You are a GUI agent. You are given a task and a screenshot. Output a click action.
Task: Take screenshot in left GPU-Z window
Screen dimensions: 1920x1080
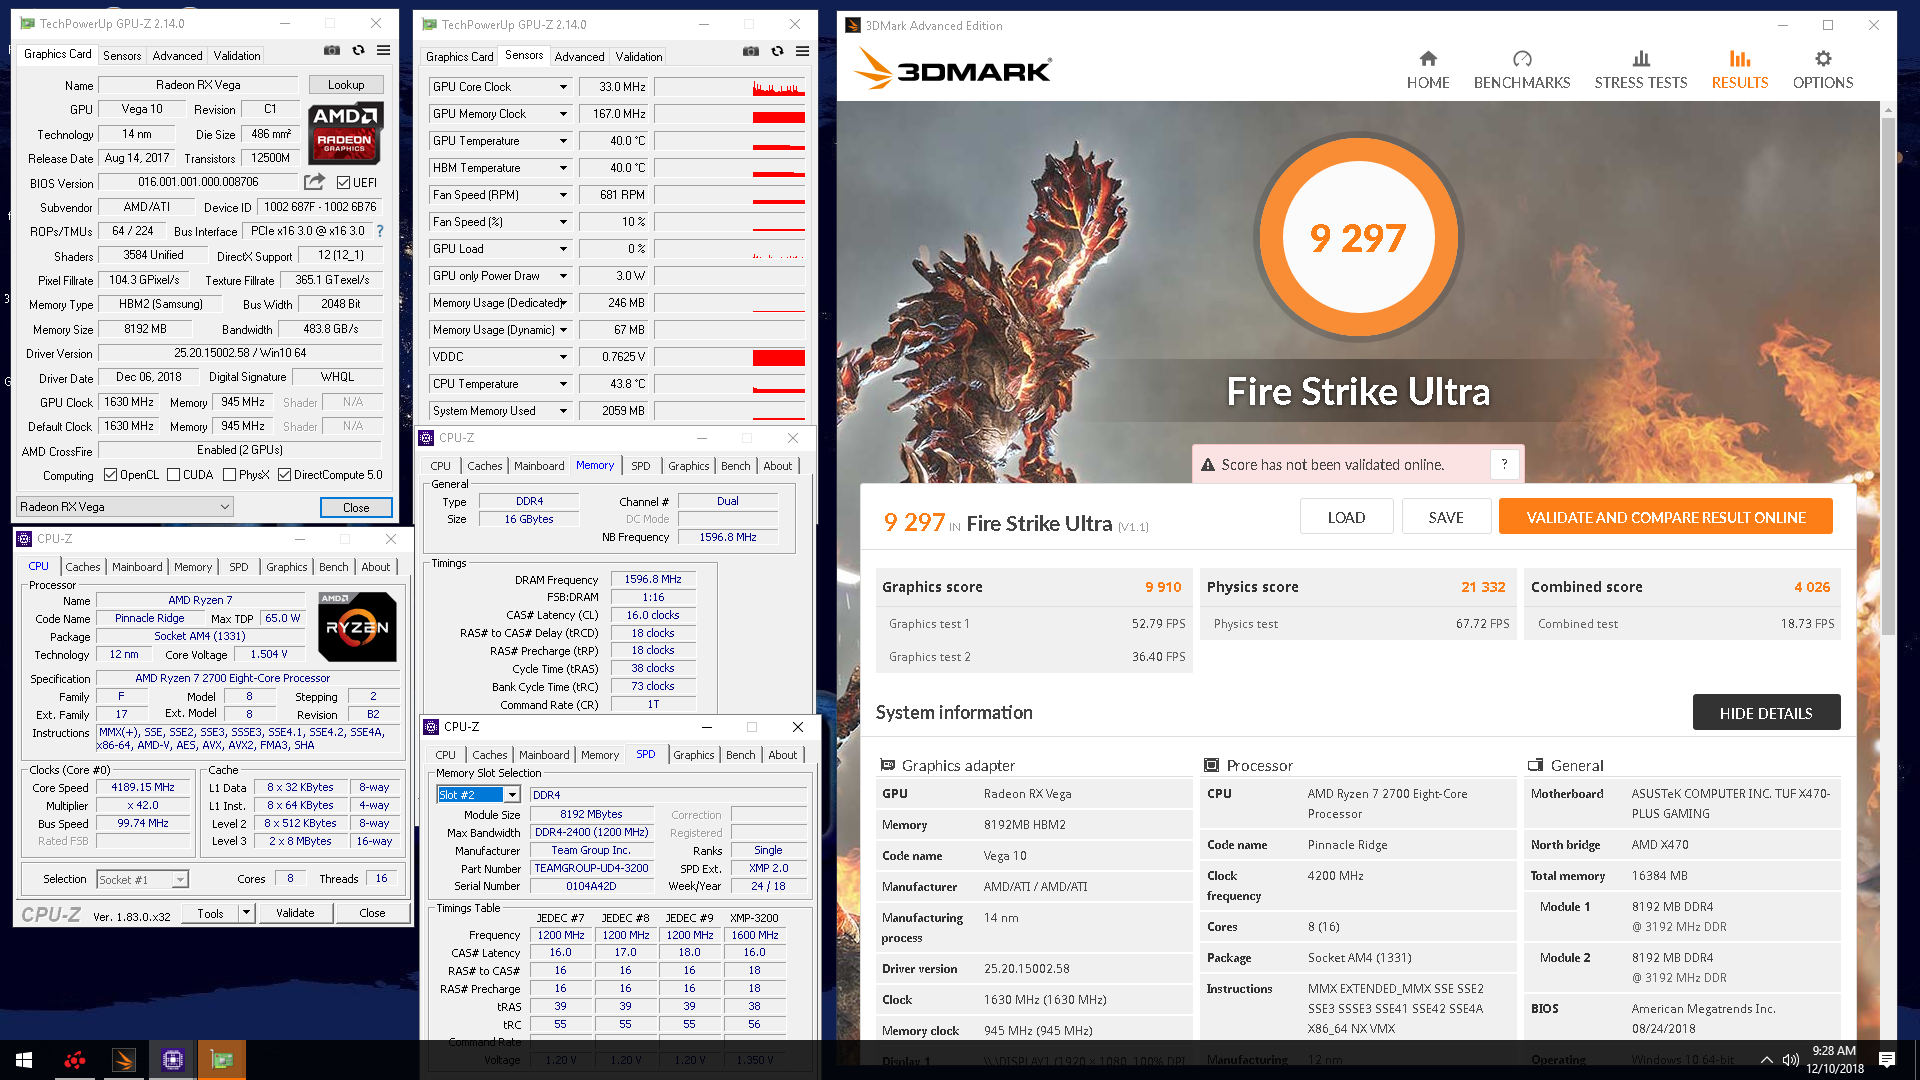point(332,50)
